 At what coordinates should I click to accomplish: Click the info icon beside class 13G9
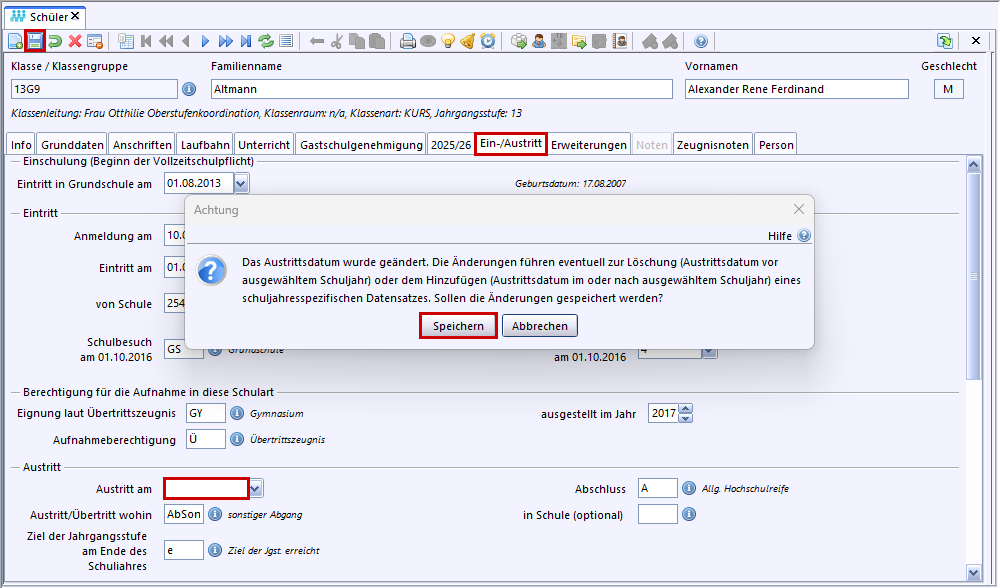(189, 89)
